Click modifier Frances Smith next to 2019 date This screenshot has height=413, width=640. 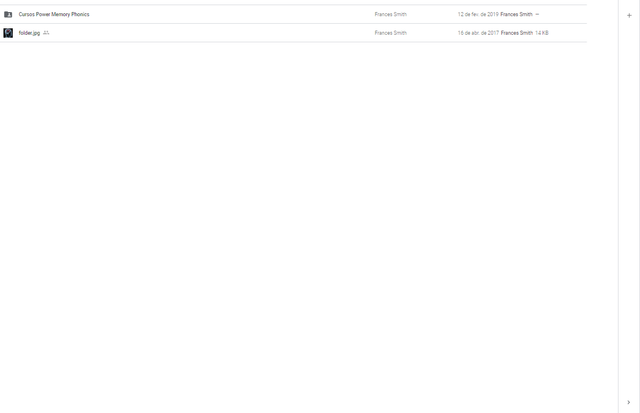[516, 14]
